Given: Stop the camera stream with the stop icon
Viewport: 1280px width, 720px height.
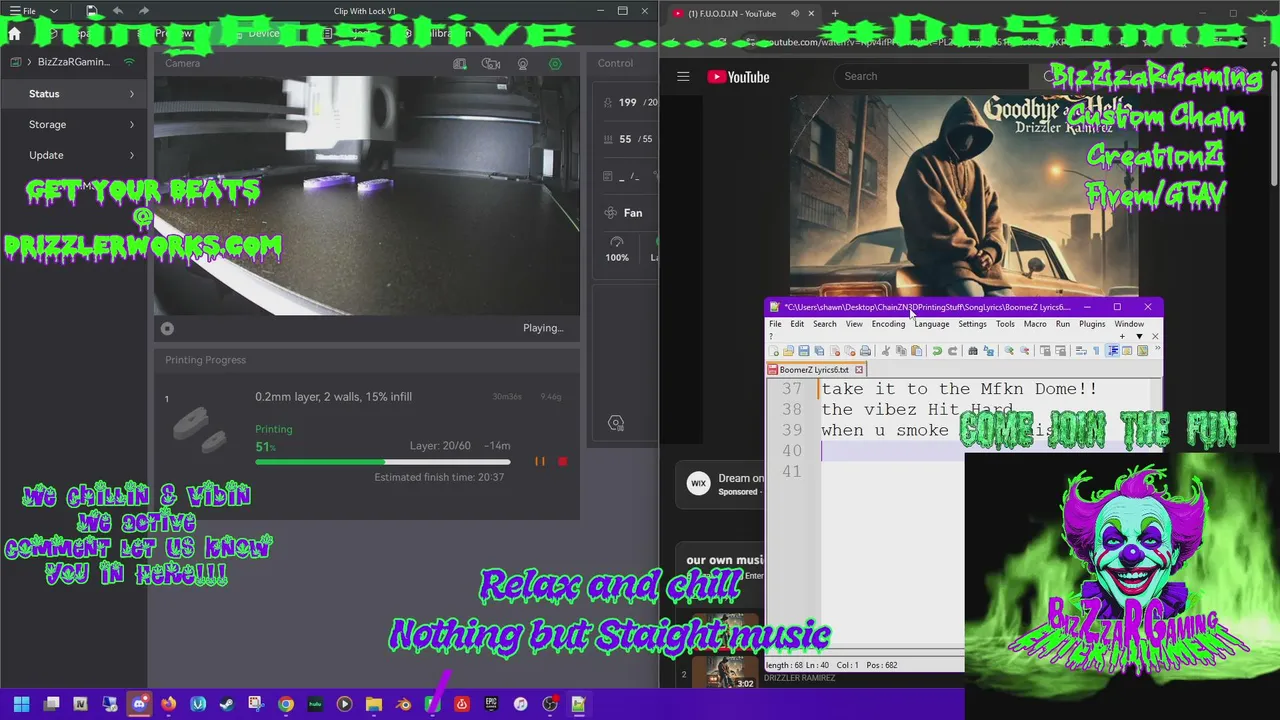Looking at the screenshot, I should pyautogui.click(x=167, y=328).
